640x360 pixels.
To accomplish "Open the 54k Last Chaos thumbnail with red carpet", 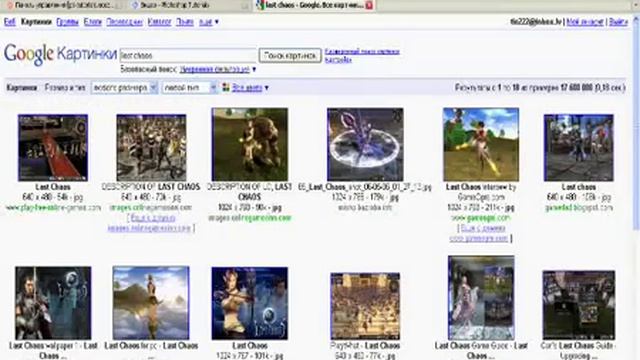I will pos(53,148).
